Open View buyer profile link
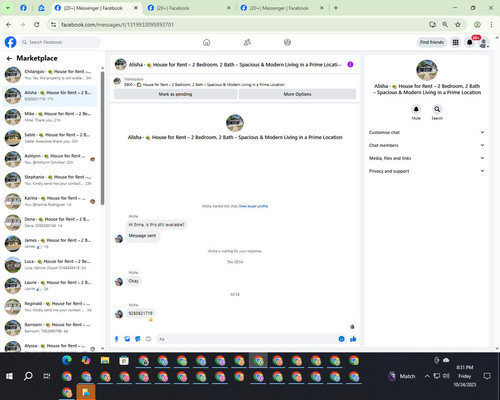Viewport: 500px width, 400px height. [x=253, y=206]
